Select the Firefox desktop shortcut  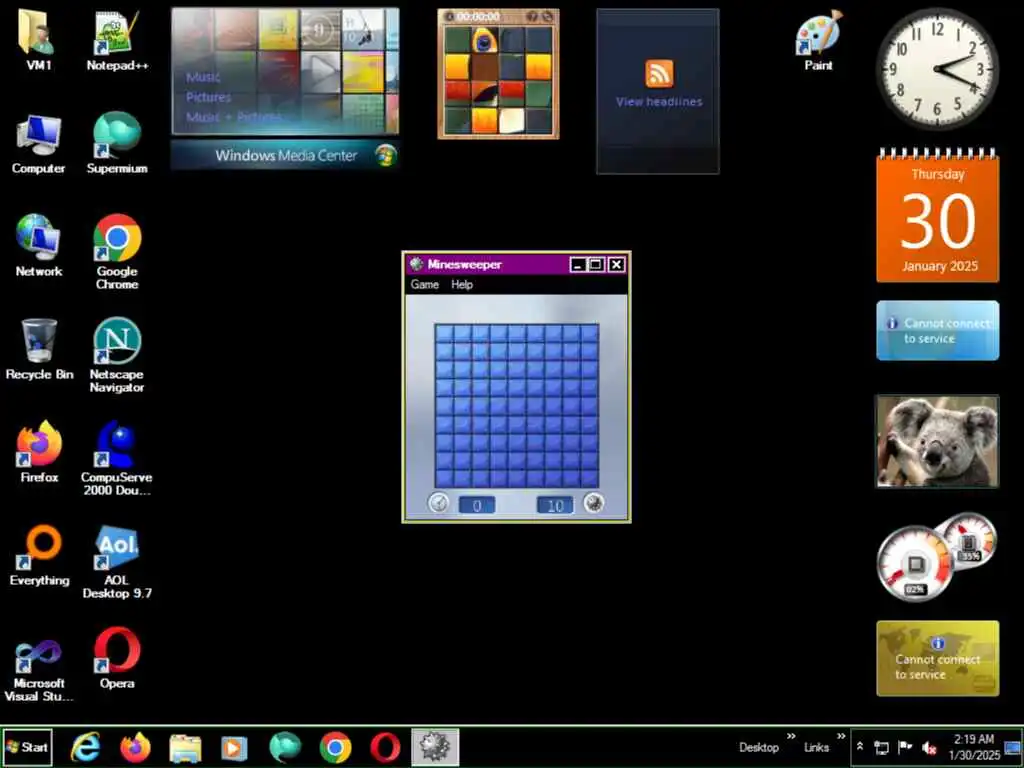(39, 452)
